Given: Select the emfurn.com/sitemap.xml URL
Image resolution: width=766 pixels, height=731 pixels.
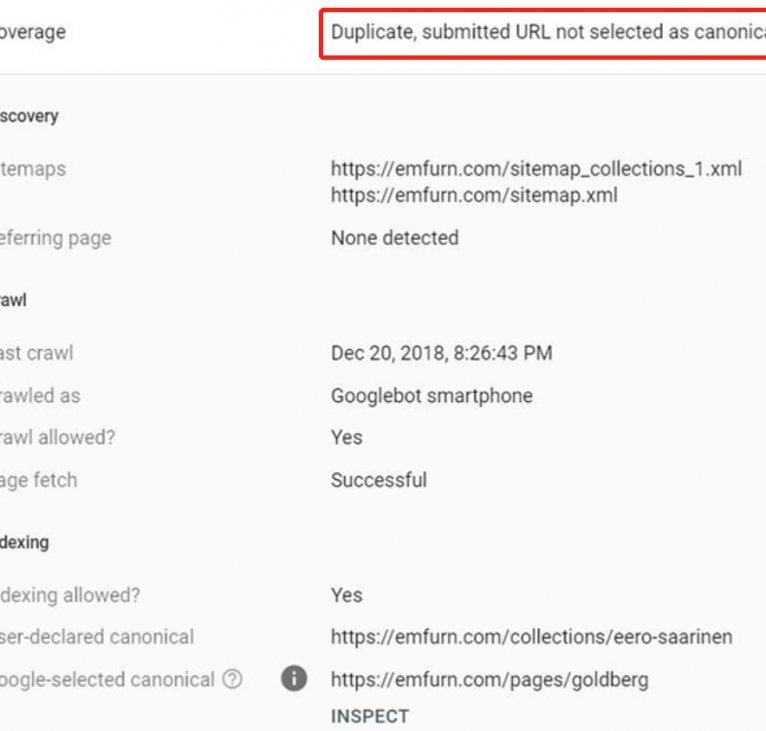Looking at the screenshot, I should [474, 195].
